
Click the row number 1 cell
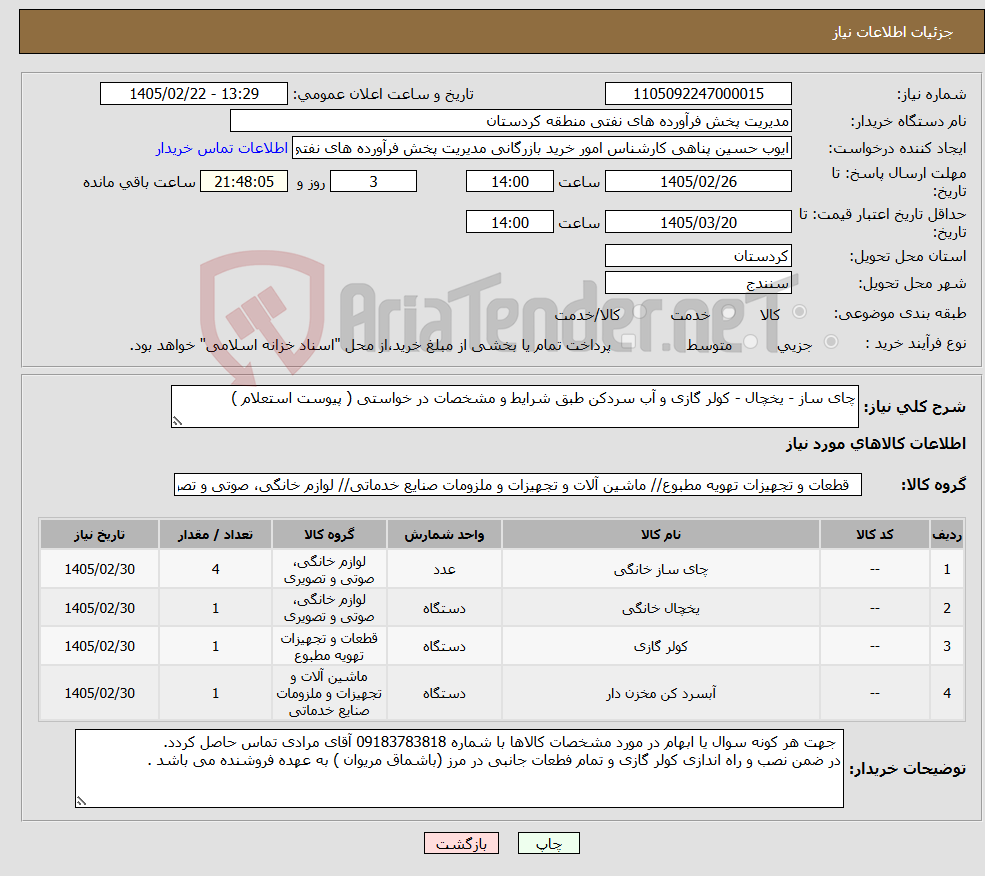(947, 569)
